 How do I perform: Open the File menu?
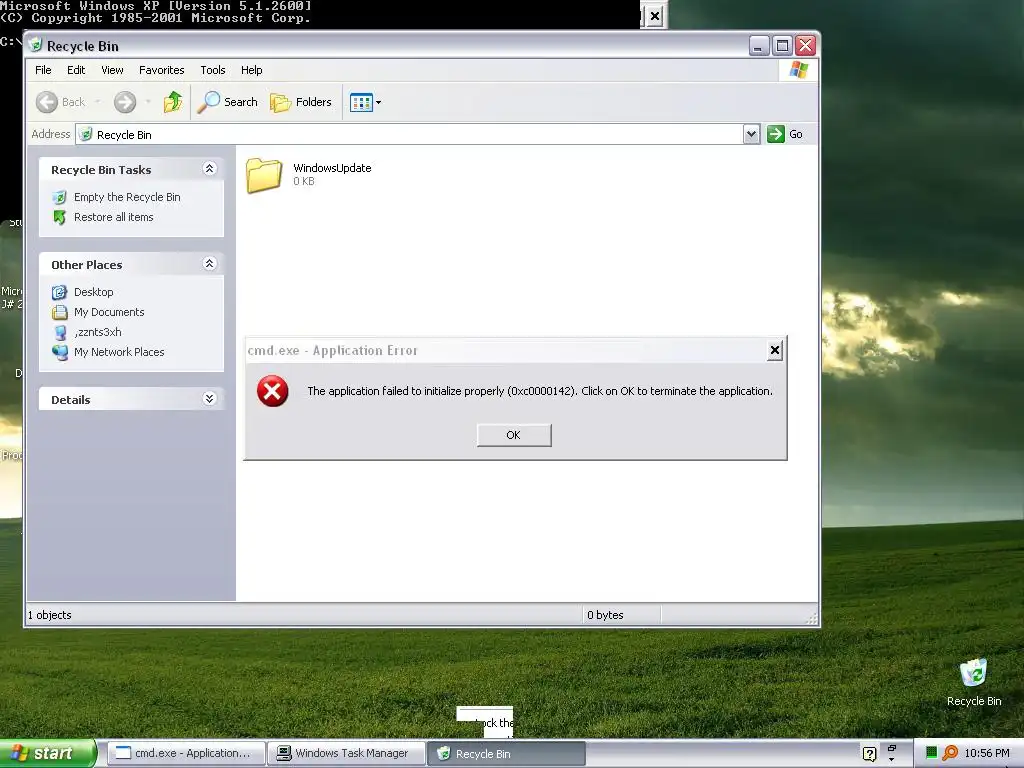point(43,70)
